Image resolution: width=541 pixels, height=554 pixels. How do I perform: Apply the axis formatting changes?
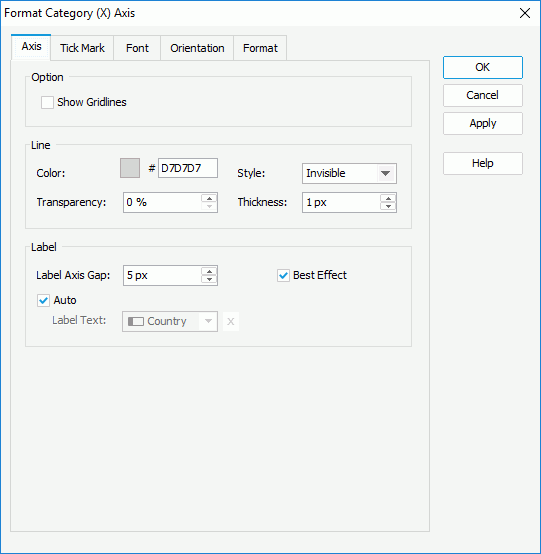(x=483, y=123)
